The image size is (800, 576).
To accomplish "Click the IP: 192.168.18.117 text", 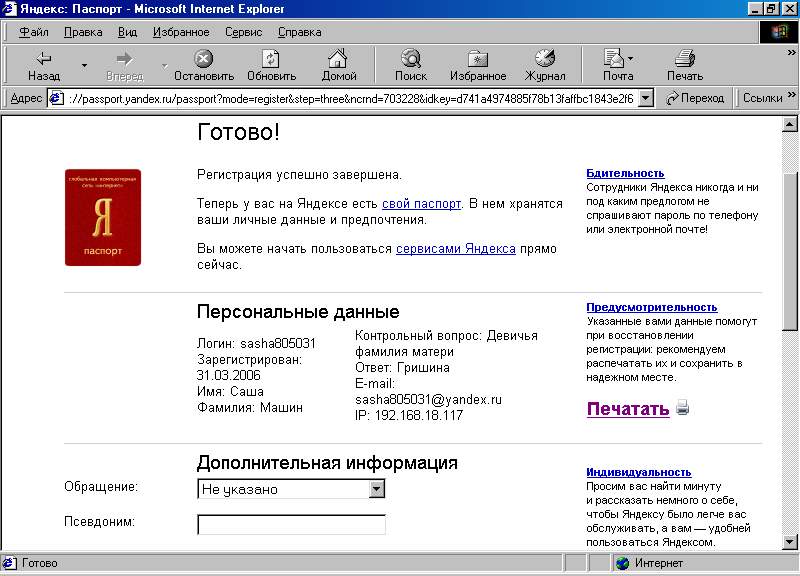I will tap(409, 415).
